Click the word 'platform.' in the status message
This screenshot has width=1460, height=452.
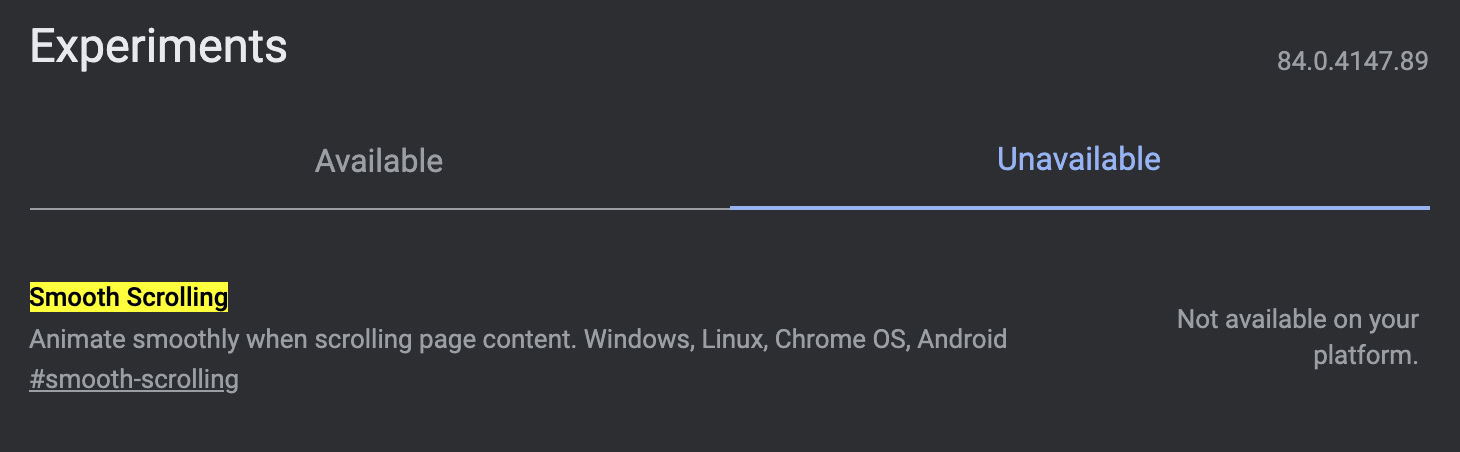pyautogui.click(x=1366, y=357)
